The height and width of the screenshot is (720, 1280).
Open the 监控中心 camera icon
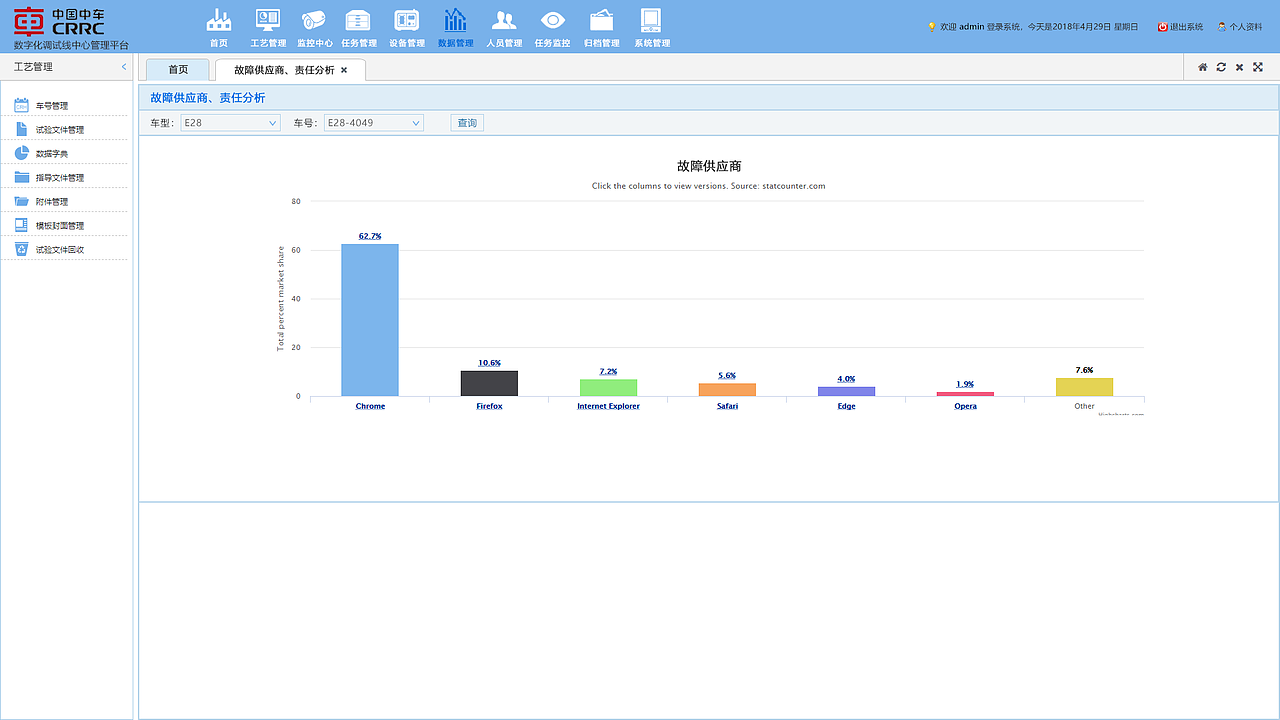[314, 20]
